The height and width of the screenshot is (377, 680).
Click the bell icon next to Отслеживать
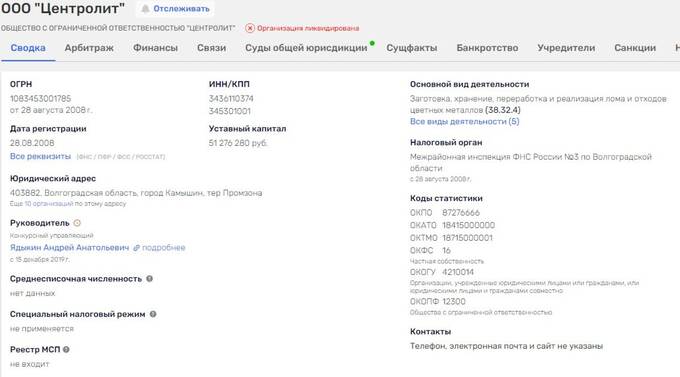point(145,9)
